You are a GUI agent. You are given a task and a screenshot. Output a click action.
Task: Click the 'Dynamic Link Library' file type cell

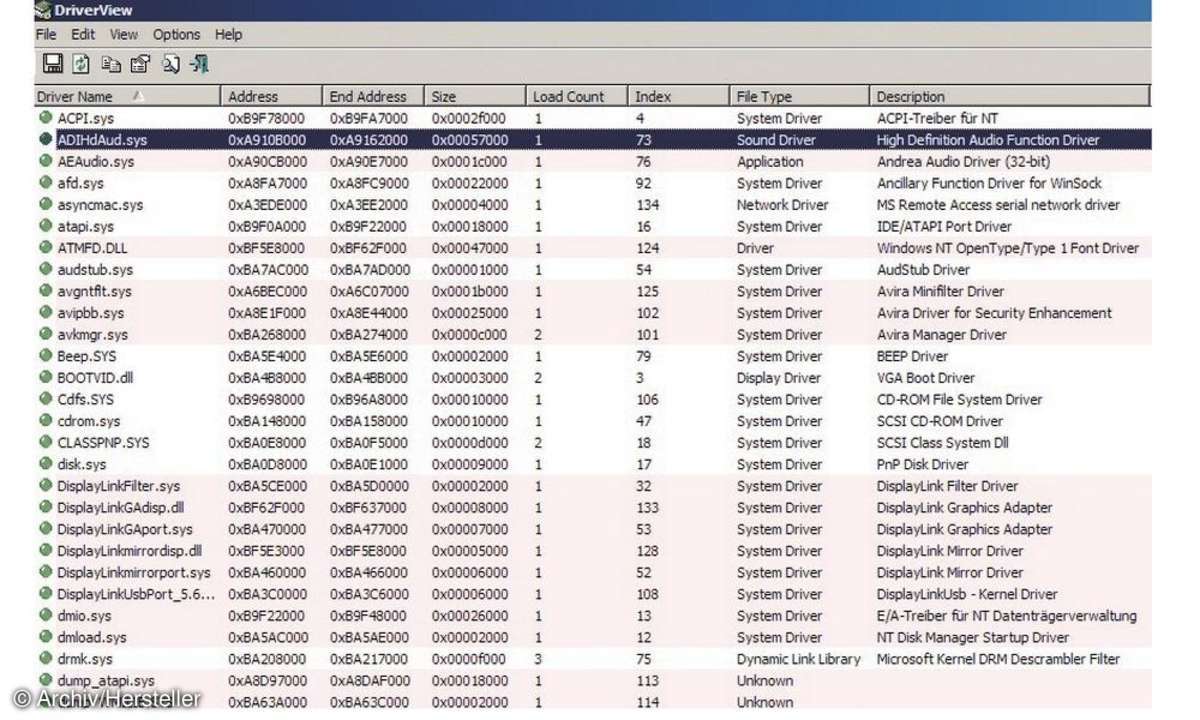click(x=798, y=659)
